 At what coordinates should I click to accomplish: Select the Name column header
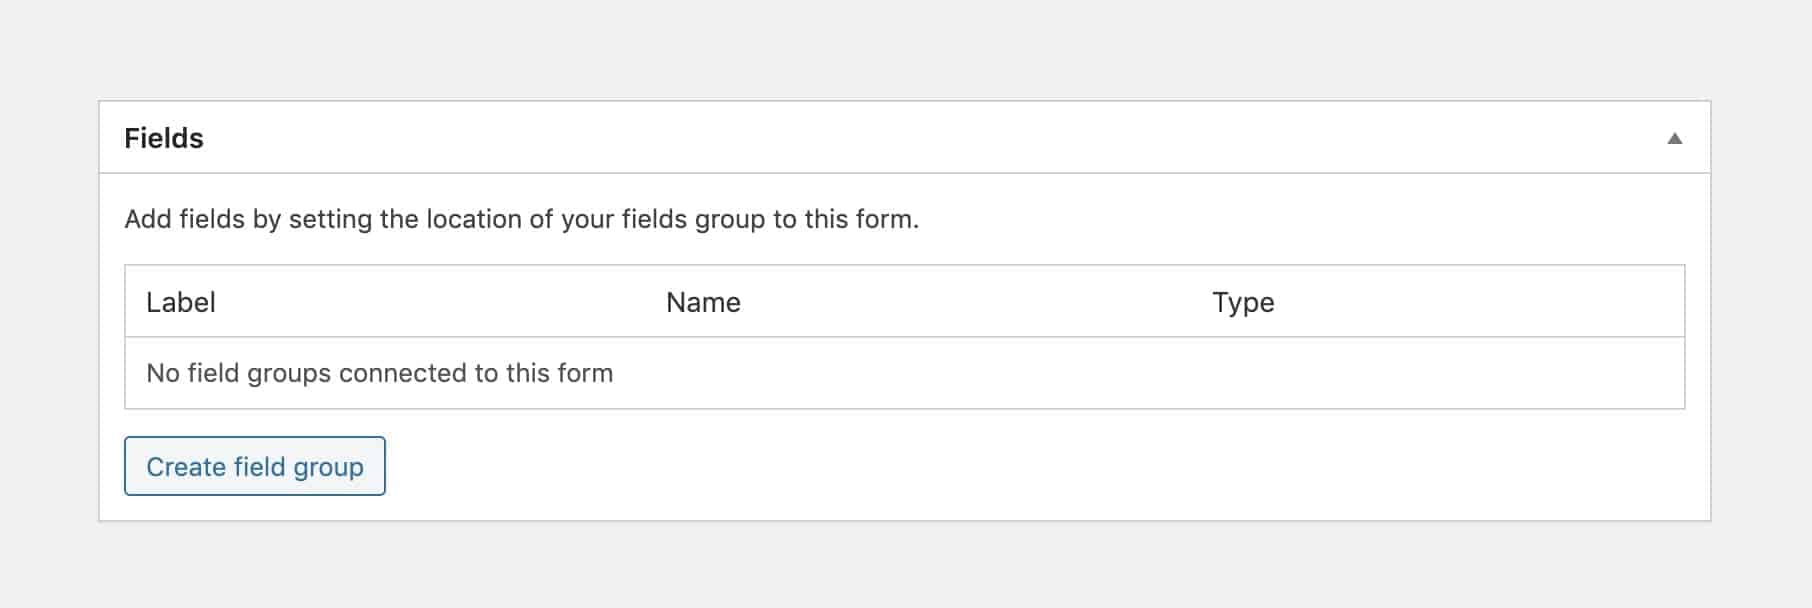[703, 302]
